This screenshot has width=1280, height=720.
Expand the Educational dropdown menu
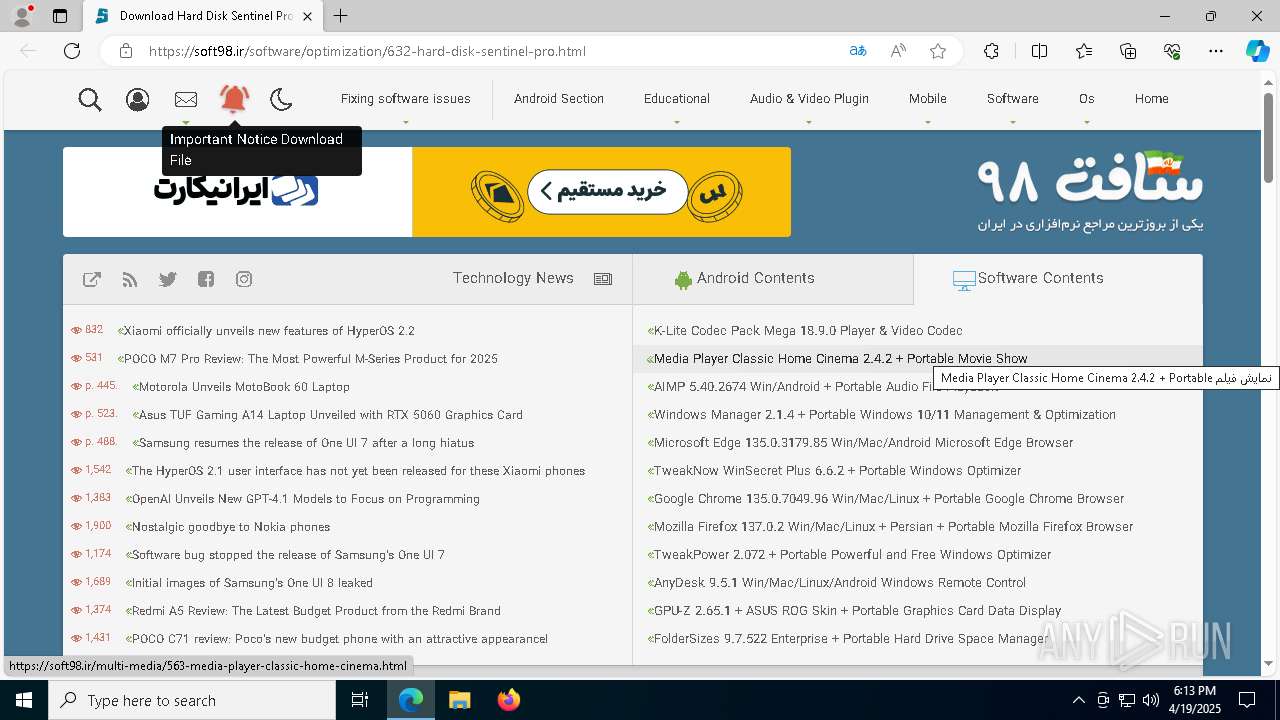pyautogui.click(x=677, y=99)
